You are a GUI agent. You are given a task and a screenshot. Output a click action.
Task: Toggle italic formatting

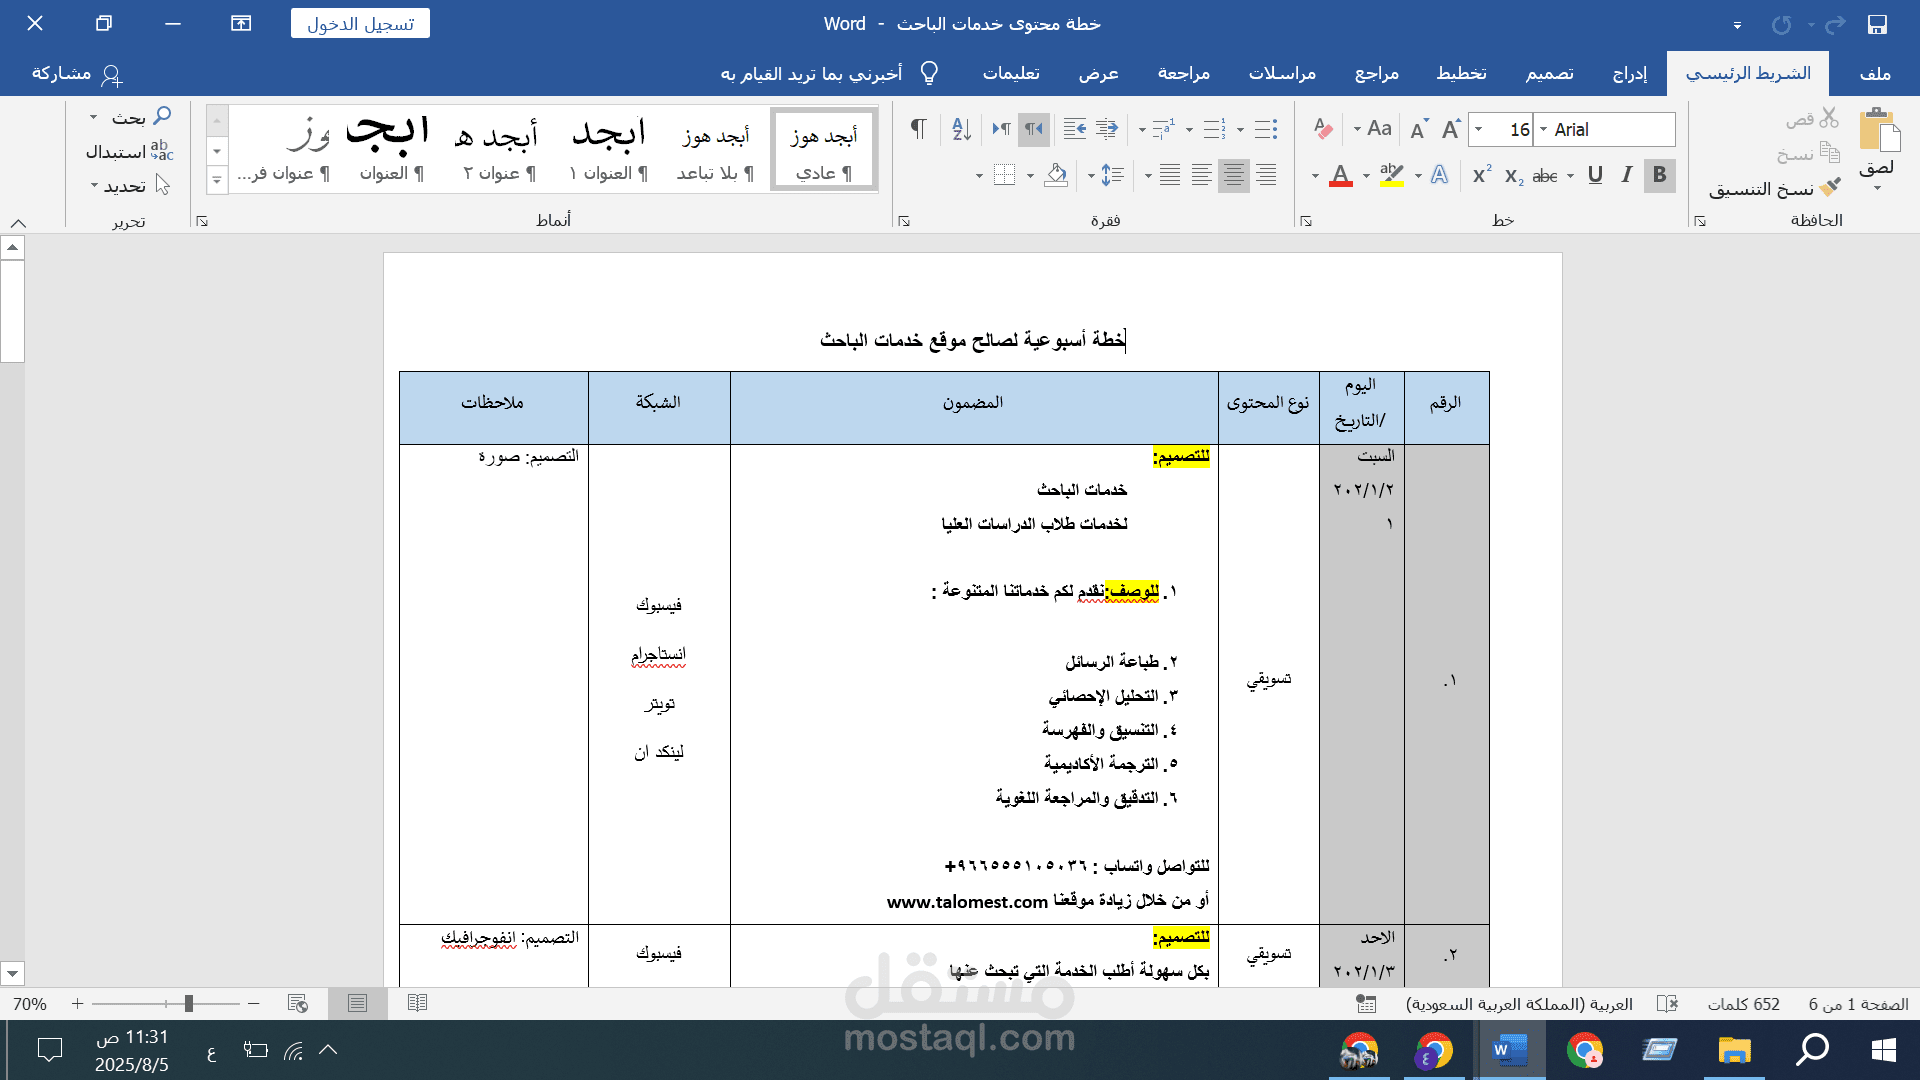click(1627, 175)
